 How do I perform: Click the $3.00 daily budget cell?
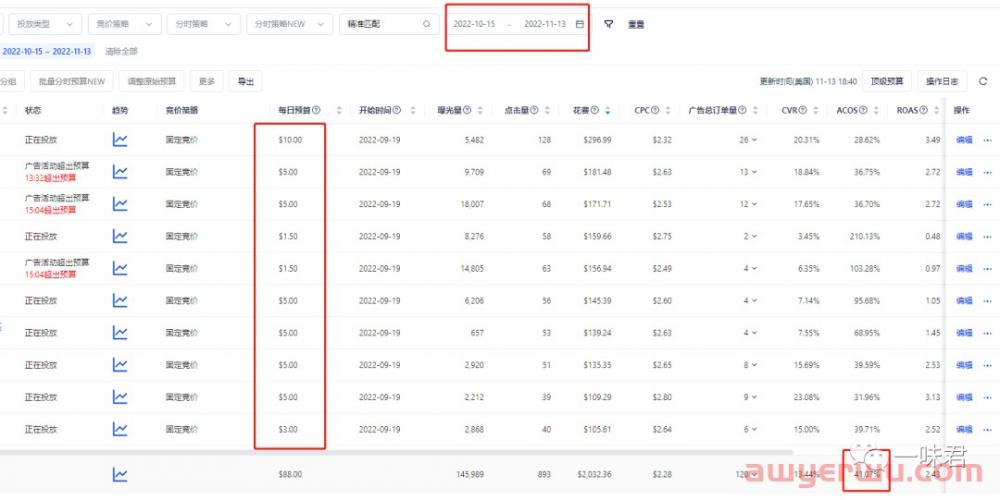(288, 429)
